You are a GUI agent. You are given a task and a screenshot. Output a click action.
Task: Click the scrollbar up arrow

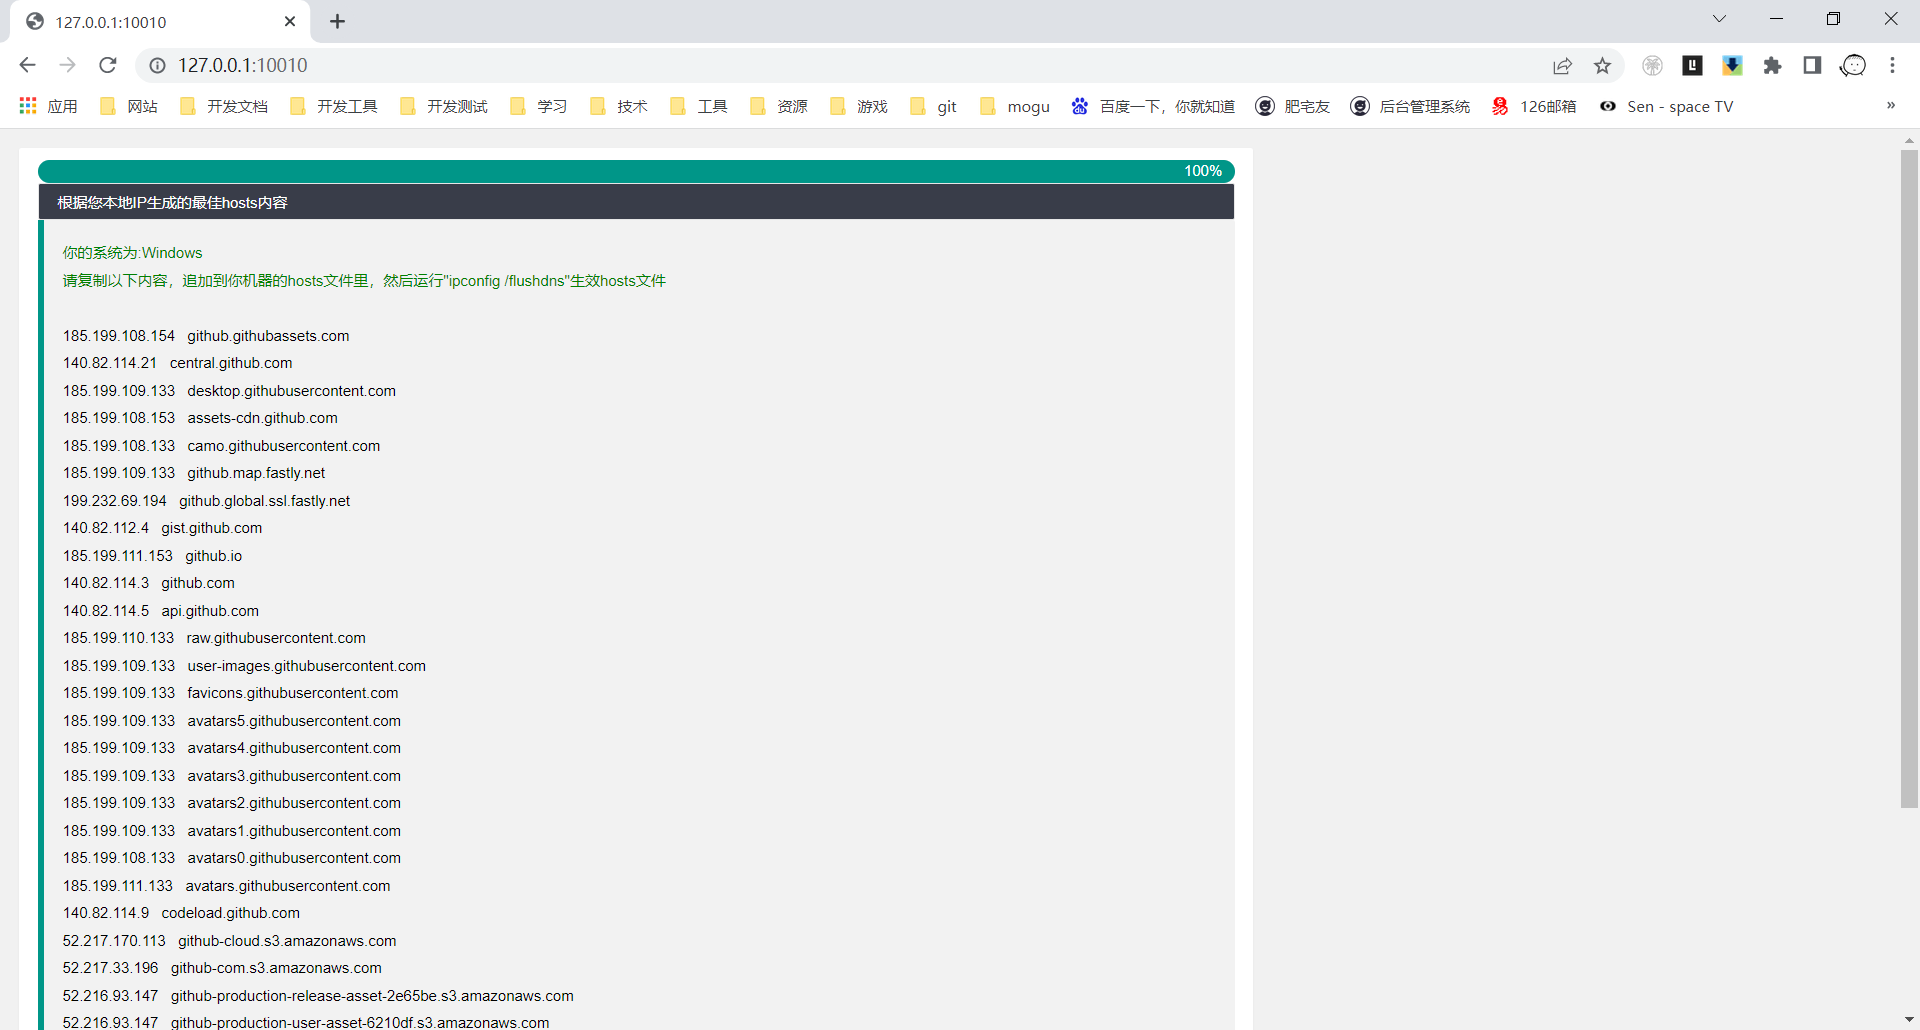coord(1909,140)
